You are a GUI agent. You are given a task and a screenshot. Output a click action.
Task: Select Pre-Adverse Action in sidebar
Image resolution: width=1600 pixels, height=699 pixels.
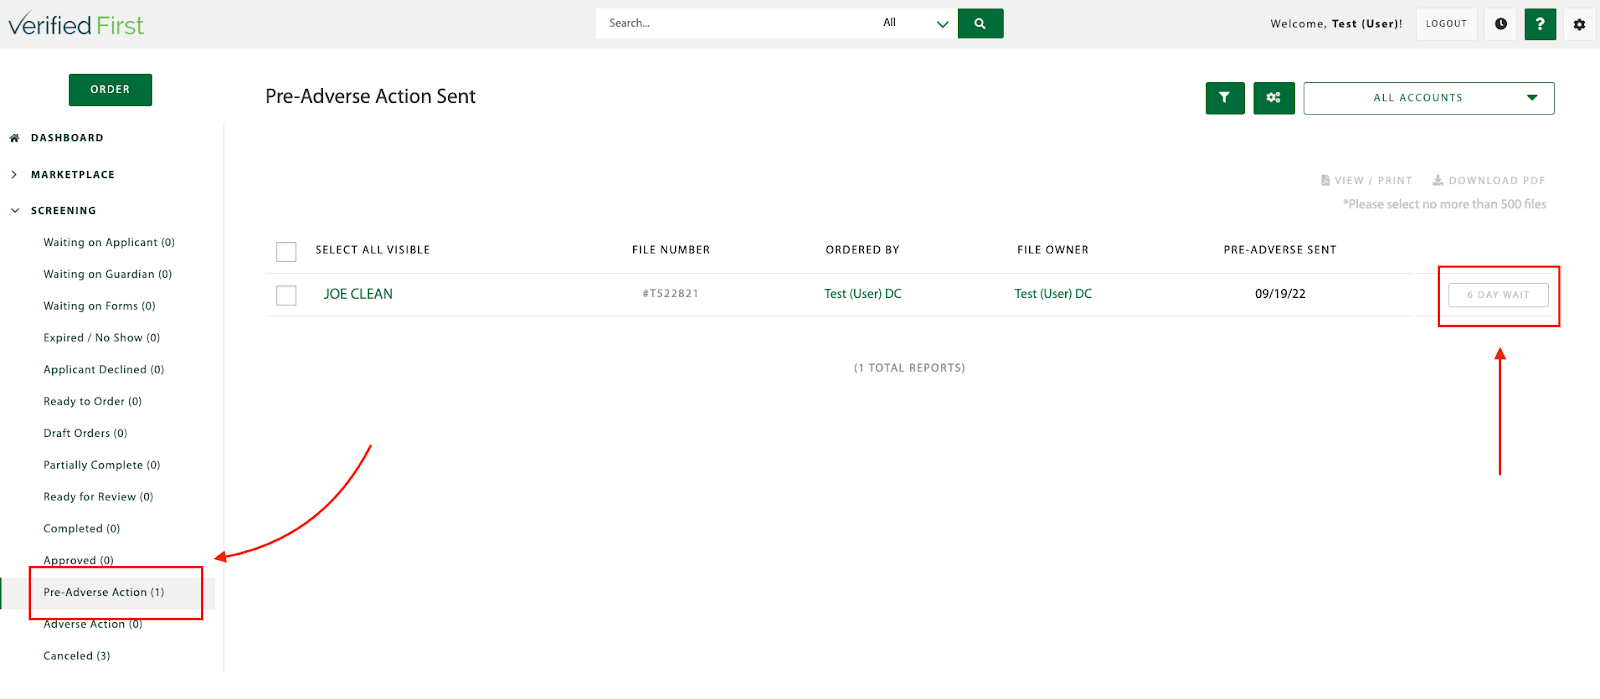[104, 592]
